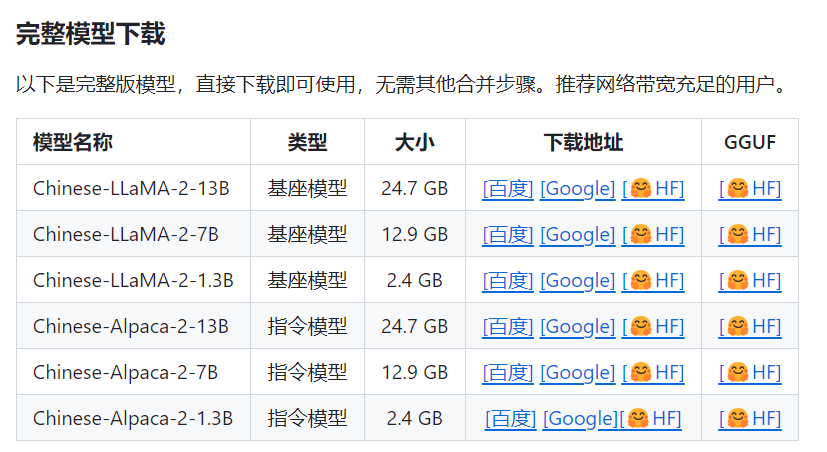The width and height of the screenshot is (827, 452).
Task: Open GGUF HF link for Chinese-Alpaca-2-1.3B
Action: [x=750, y=419]
